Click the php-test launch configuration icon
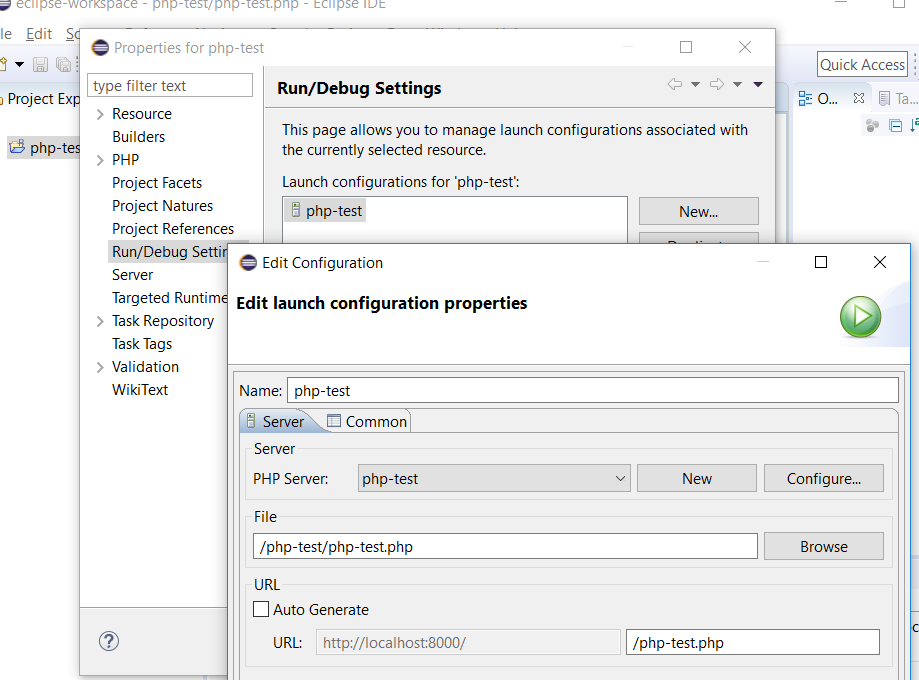 click(296, 209)
